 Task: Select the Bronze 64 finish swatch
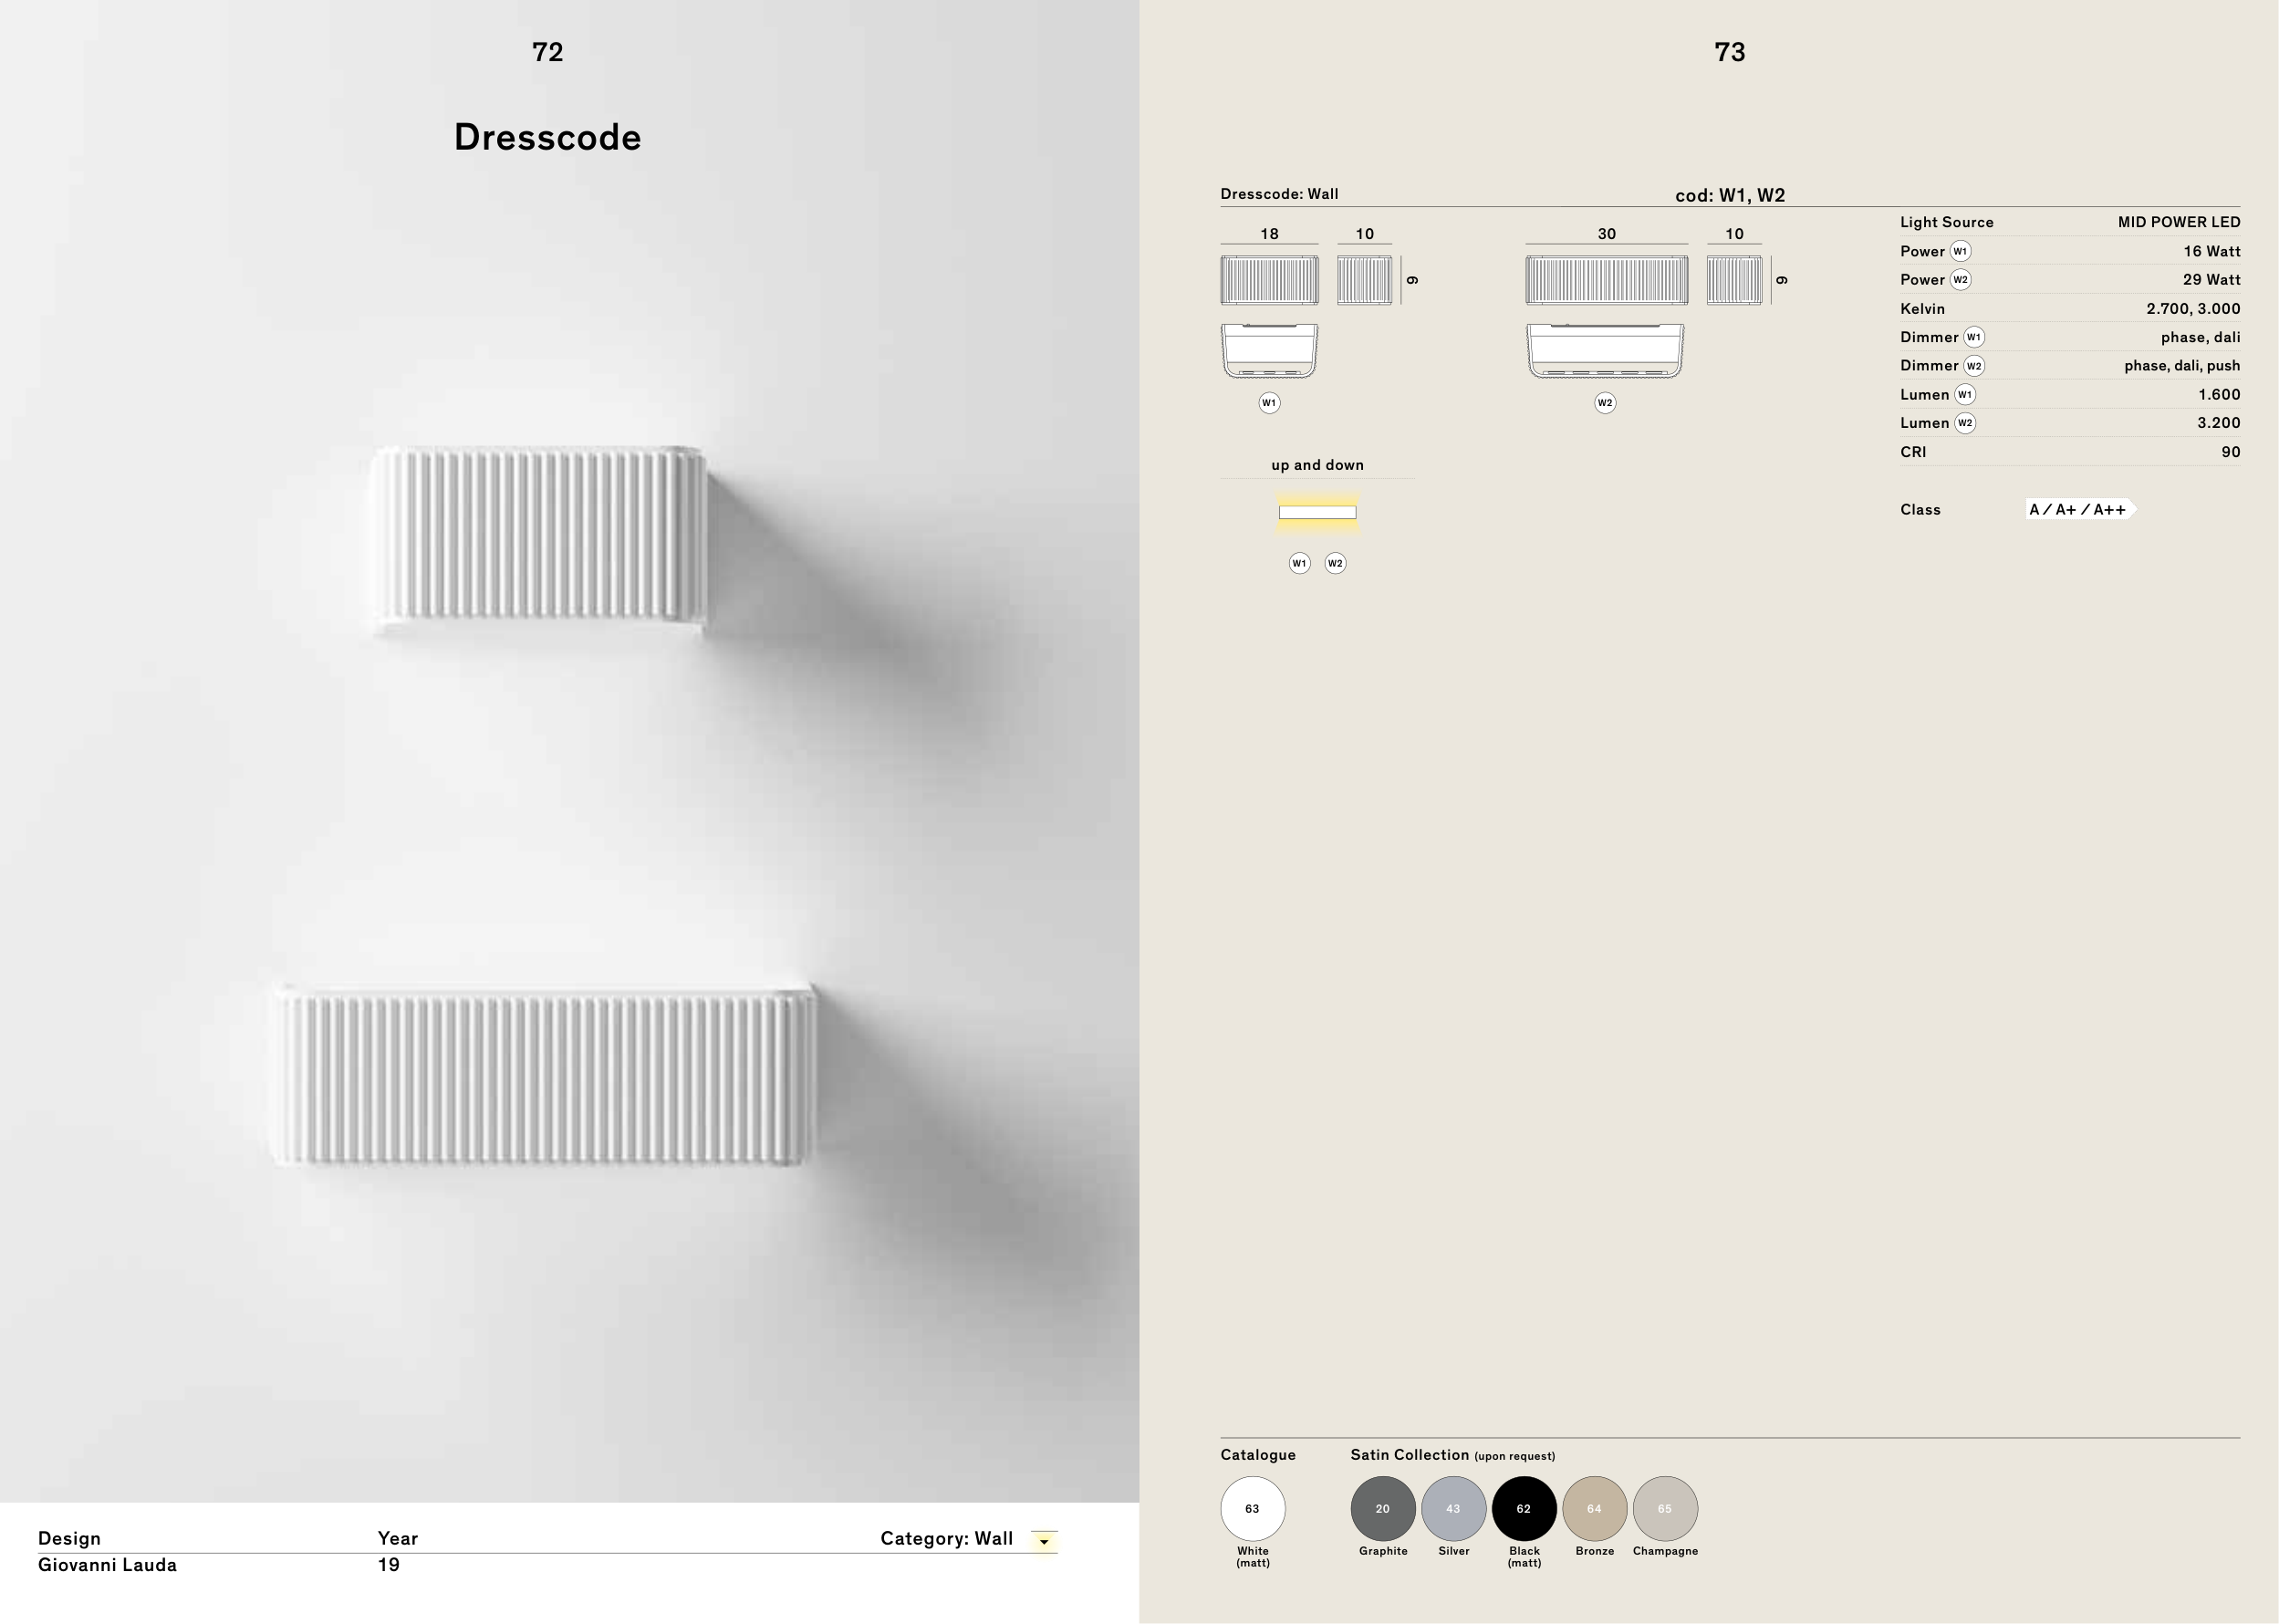[x=1594, y=1508]
